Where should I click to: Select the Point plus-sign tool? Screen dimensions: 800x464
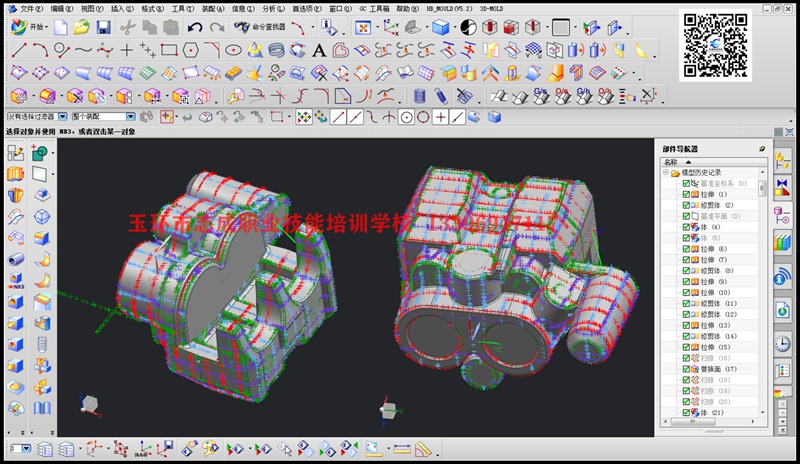[x=126, y=50]
